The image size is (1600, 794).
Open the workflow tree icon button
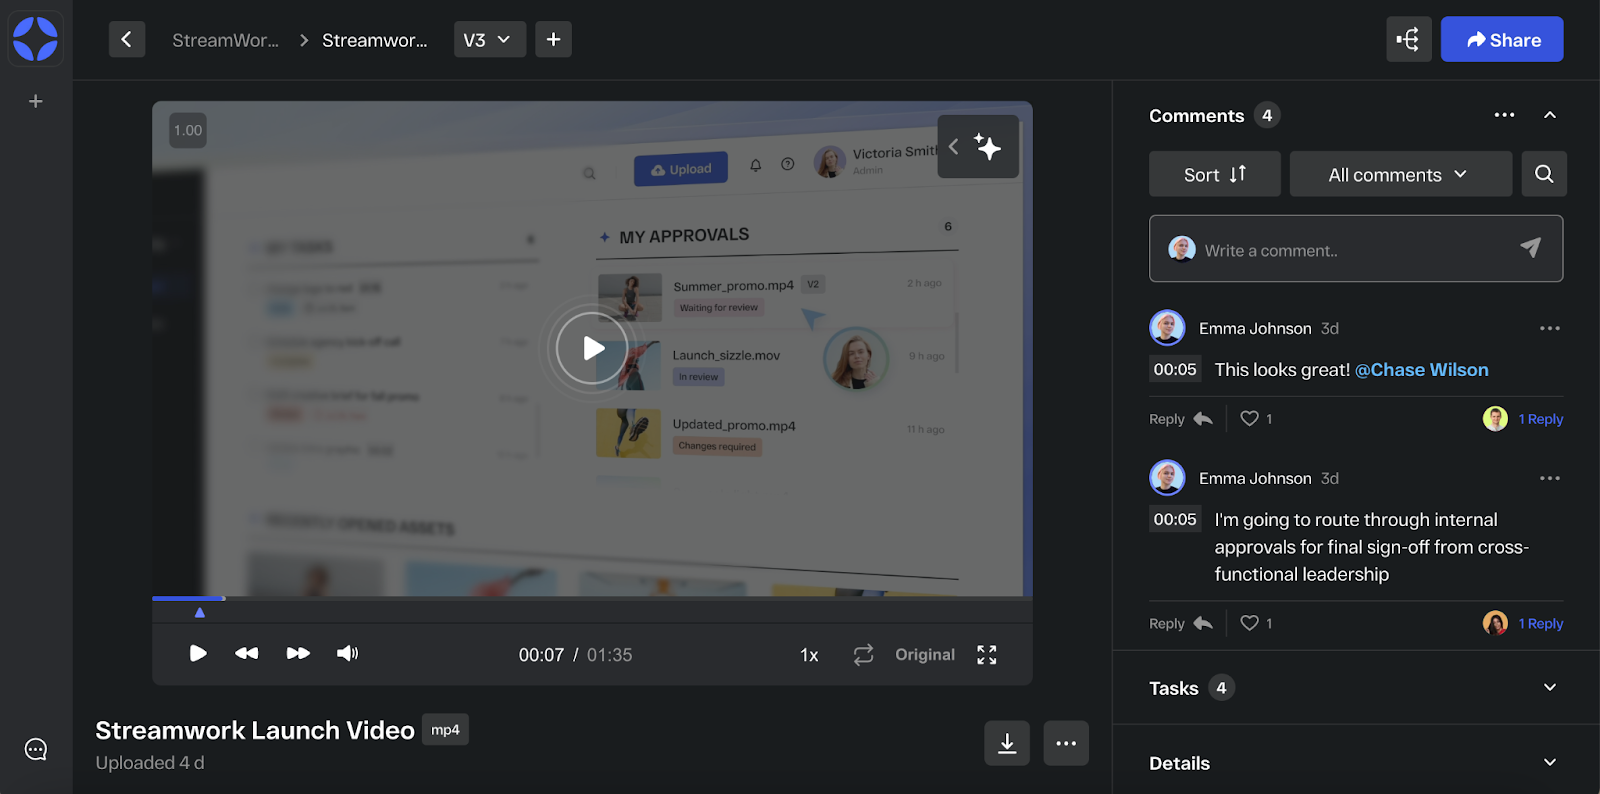pyautogui.click(x=1409, y=39)
